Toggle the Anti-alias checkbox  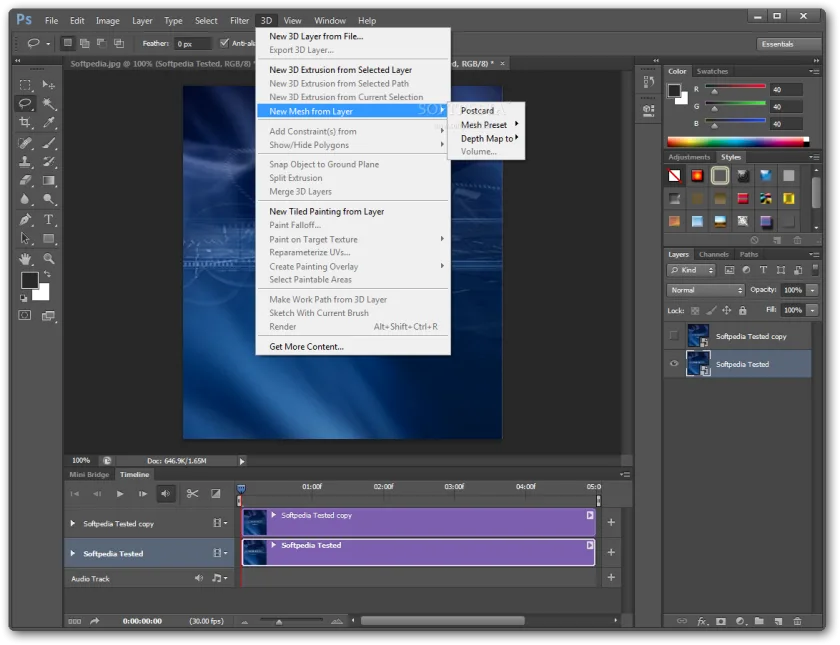tap(224, 43)
